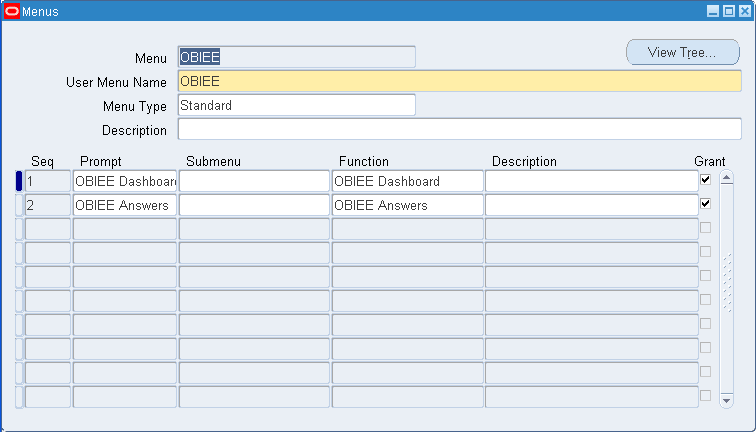Click the record indicator for row 1
This screenshot has height=432, width=756.
tap(19, 181)
